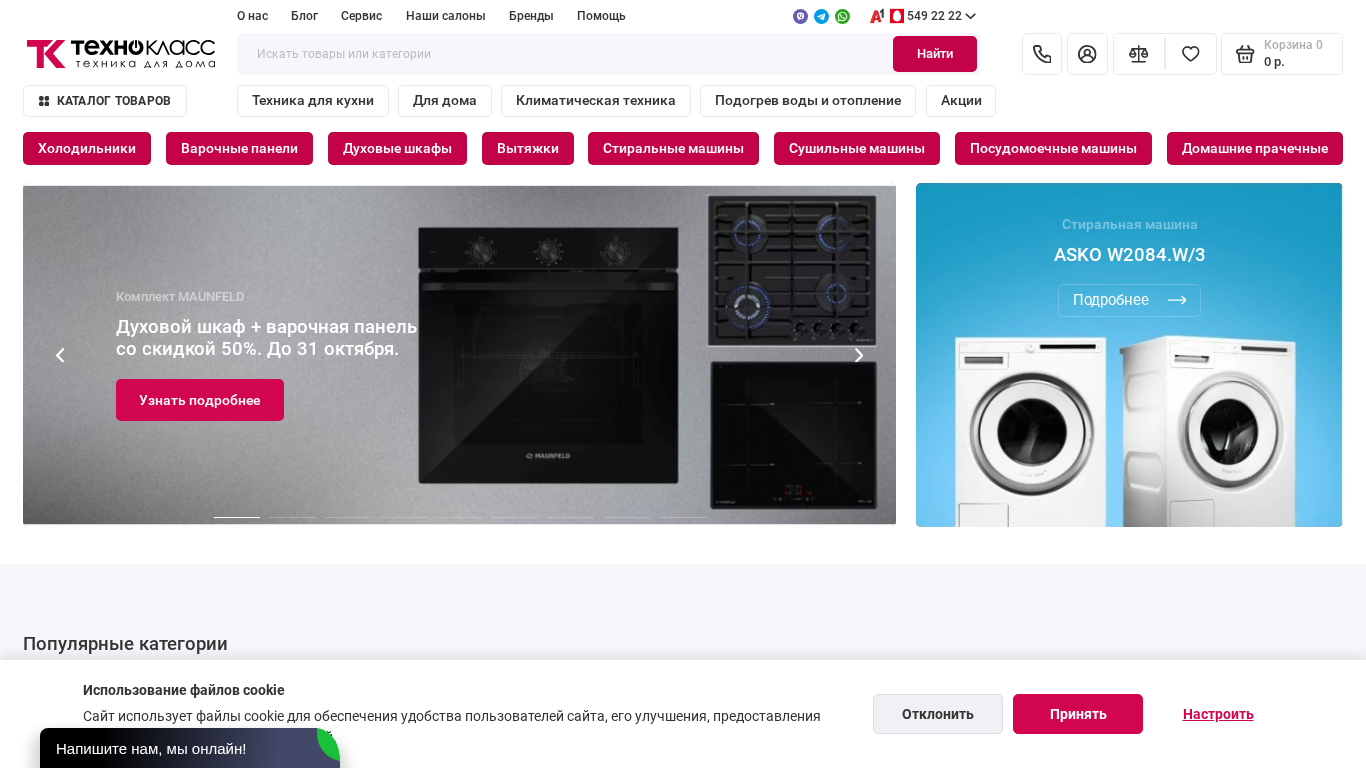
Task: Select the Домашние прачечные category button
Action: 1255,148
